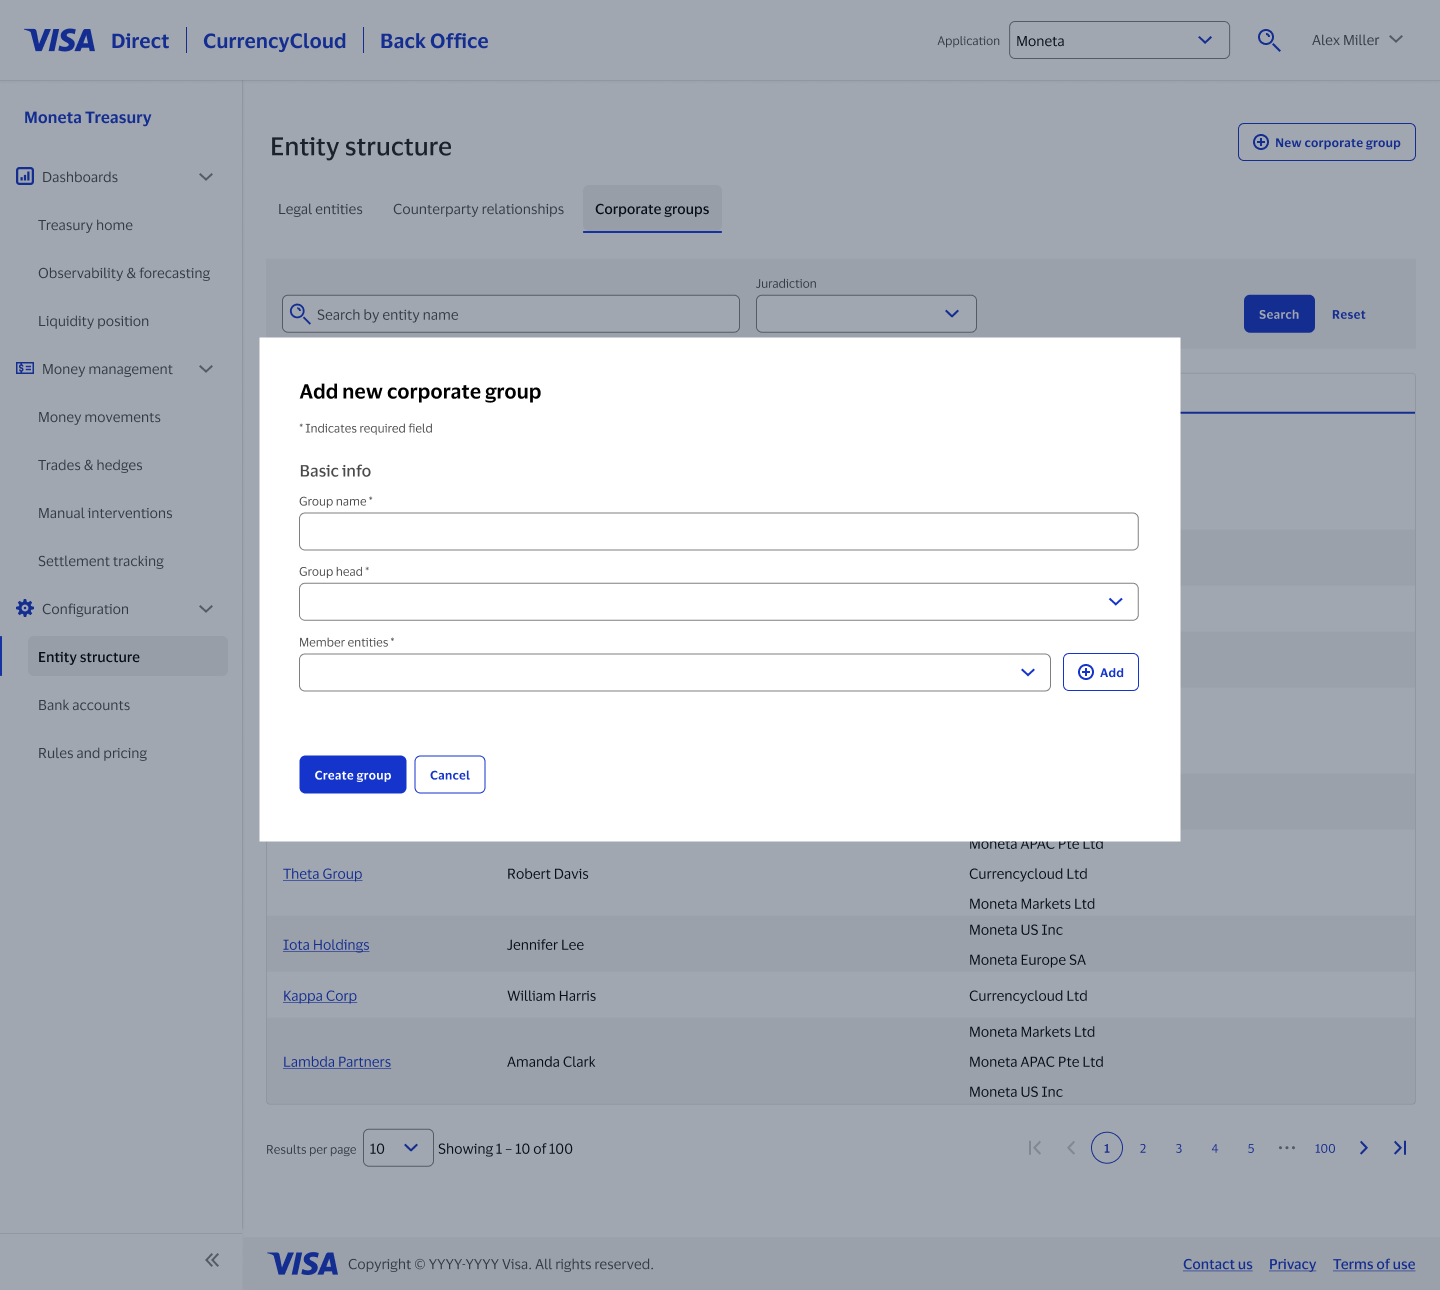Open Settlement tracking page
Viewport: 1440px width, 1290px height.
pyautogui.click(x=101, y=561)
